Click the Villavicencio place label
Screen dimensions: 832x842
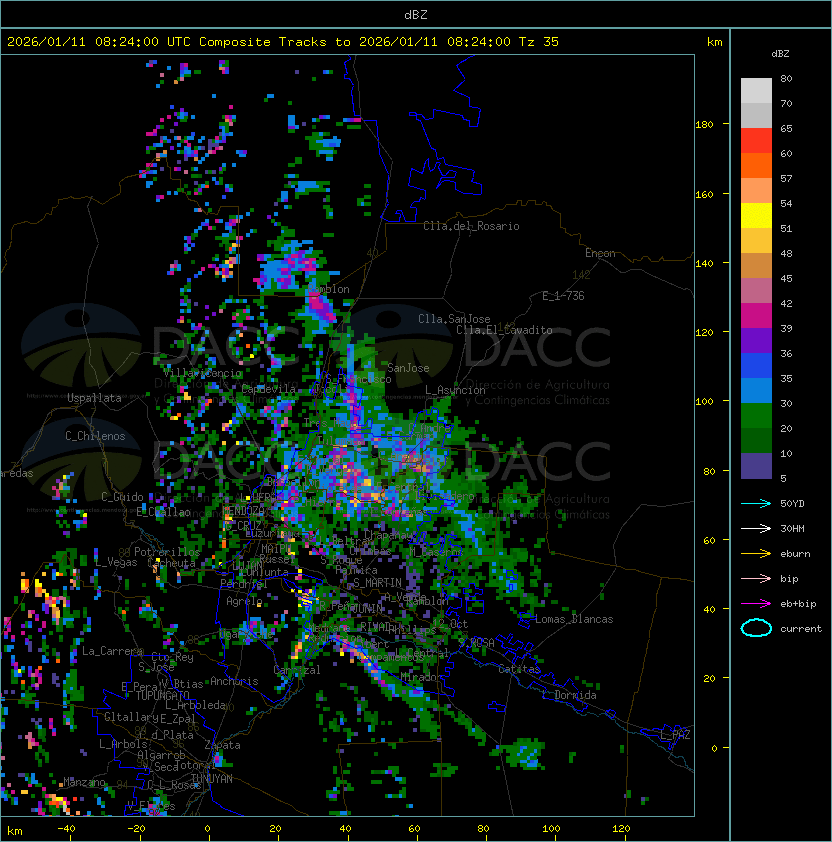[202, 373]
